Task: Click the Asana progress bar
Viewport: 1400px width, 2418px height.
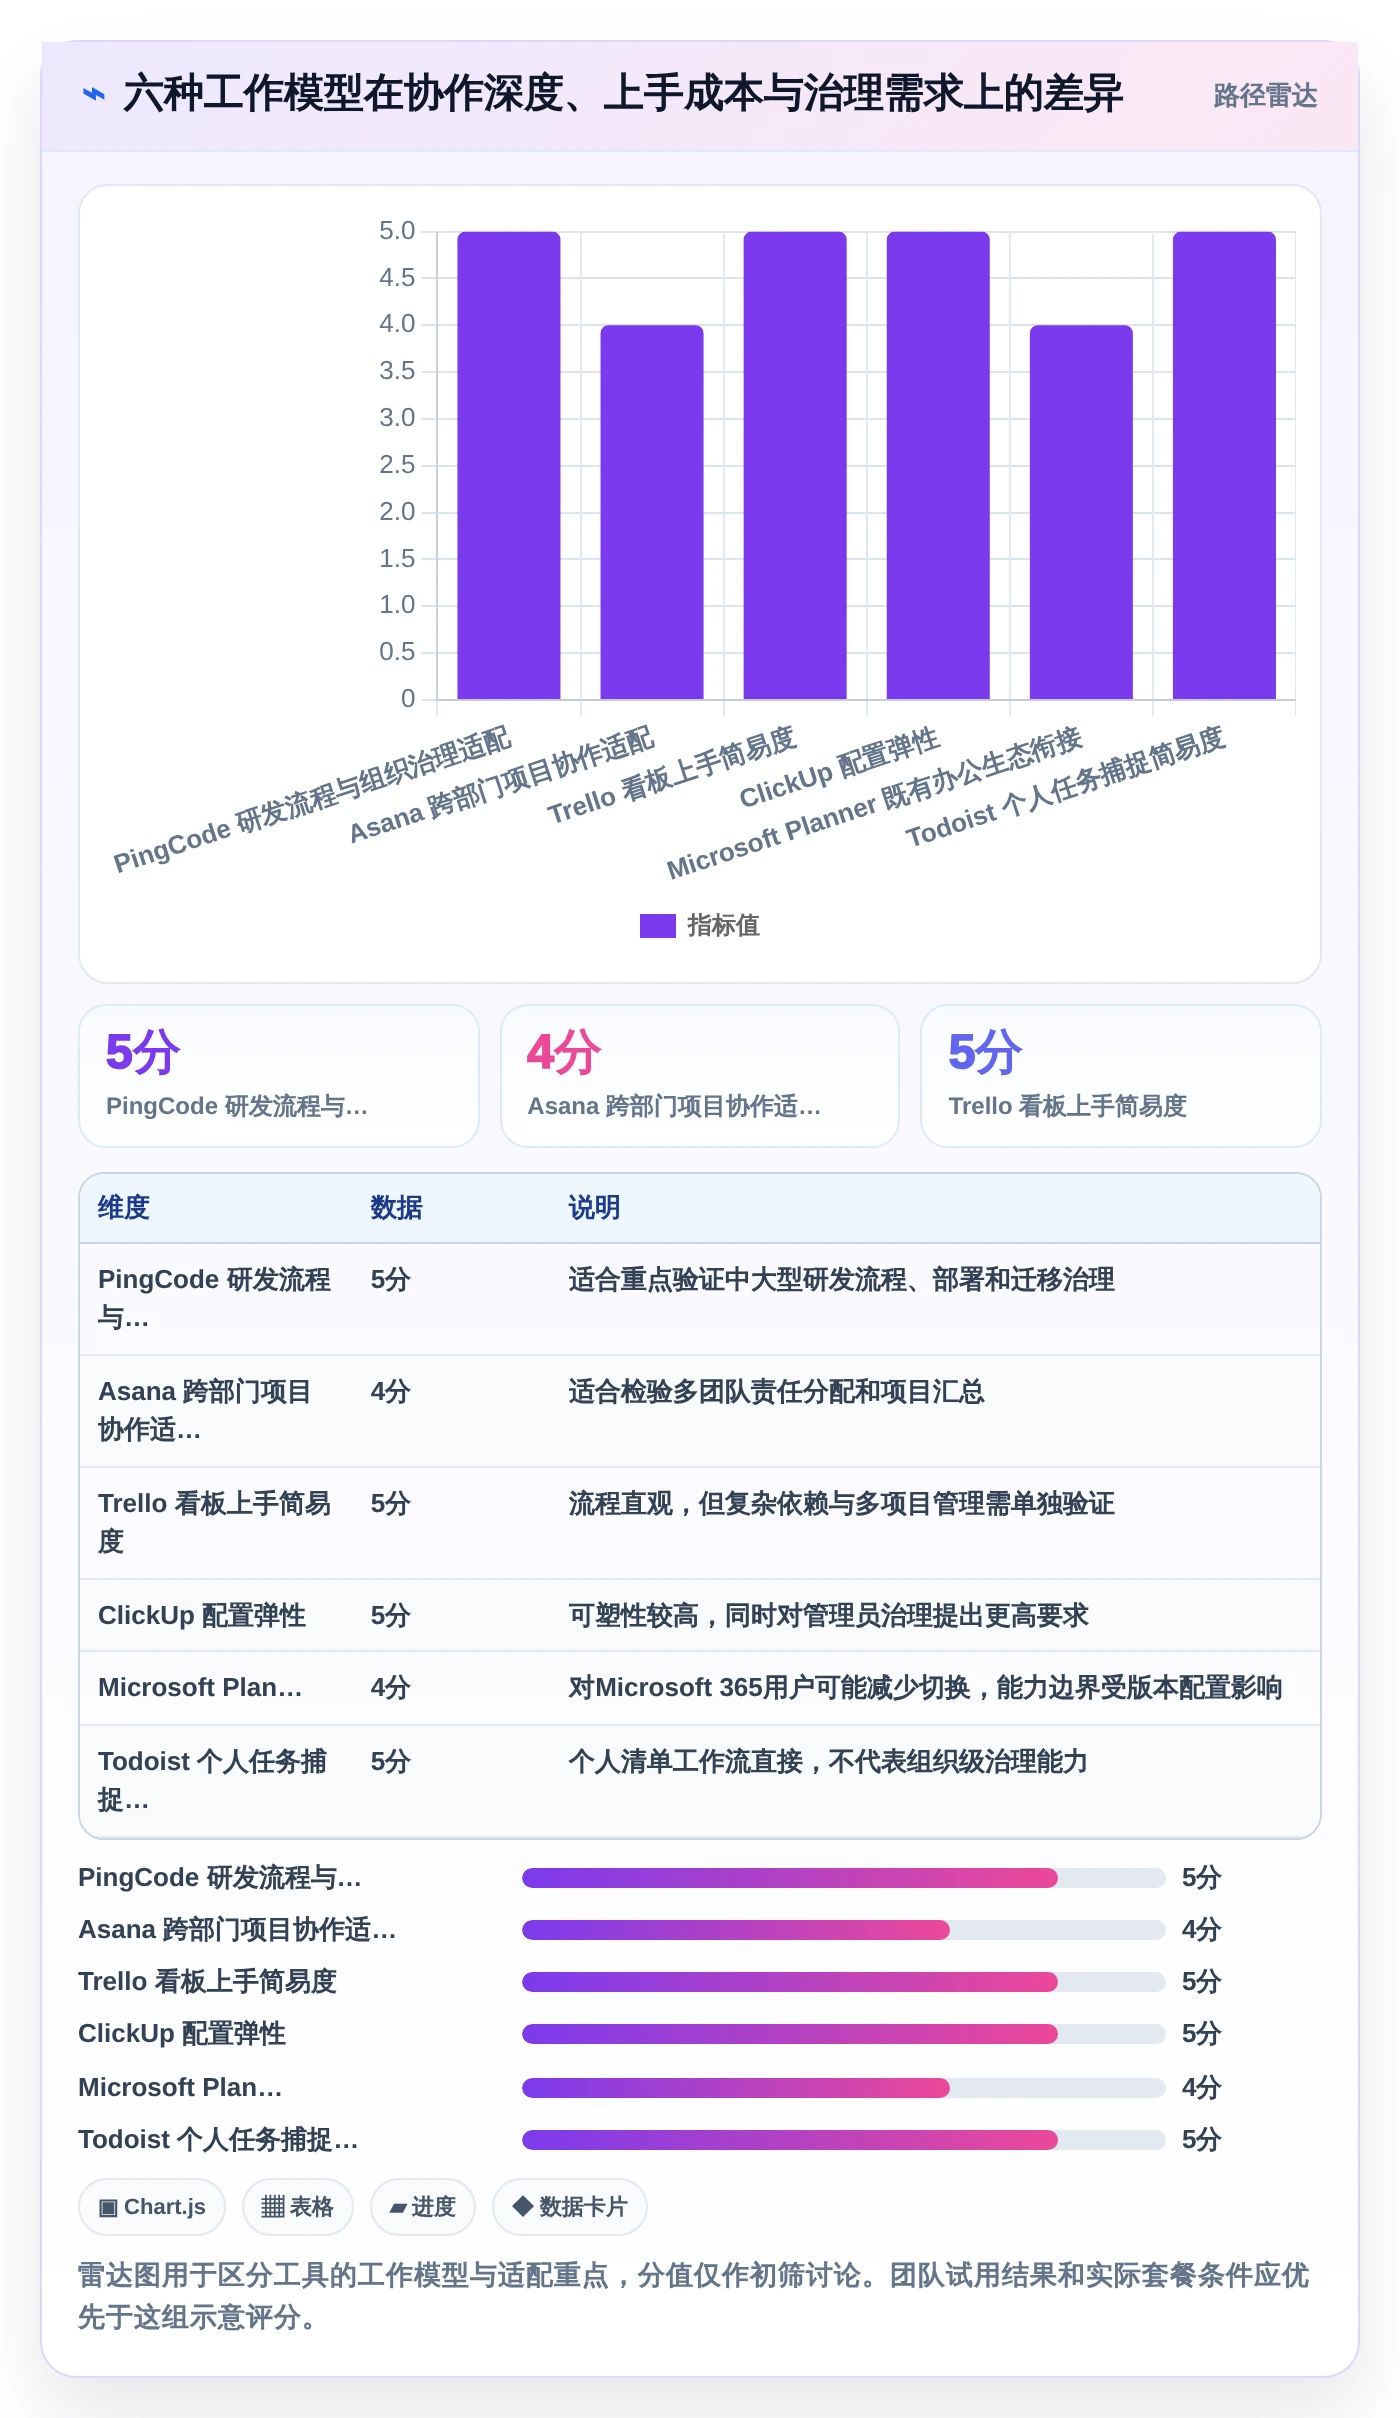Action: click(843, 1930)
